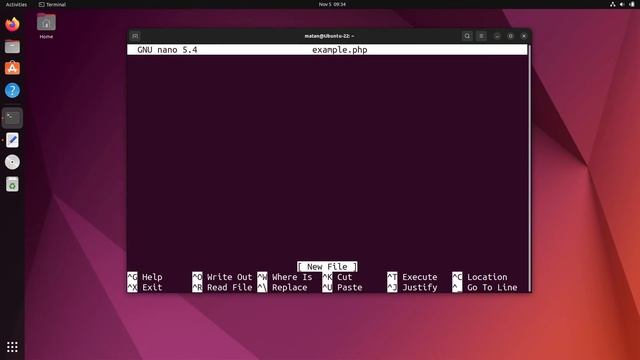Click the ^U Paste shortcut
Image resolution: width=640 pixels, height=360 pixels.
342,287
